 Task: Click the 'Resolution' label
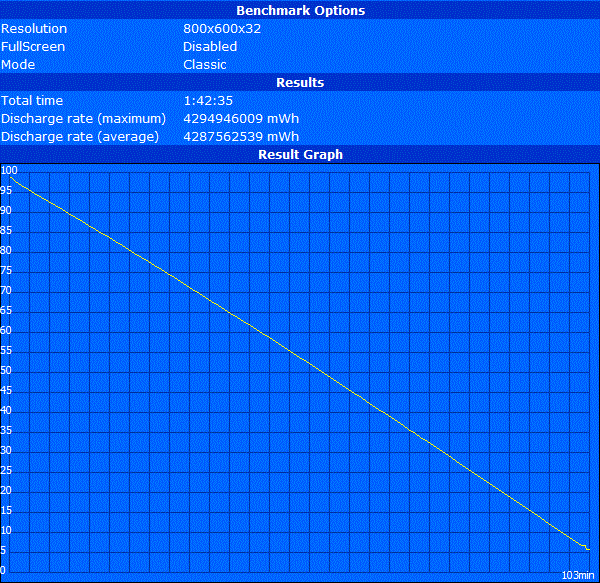pyautogui.click(x=34, y=29)
